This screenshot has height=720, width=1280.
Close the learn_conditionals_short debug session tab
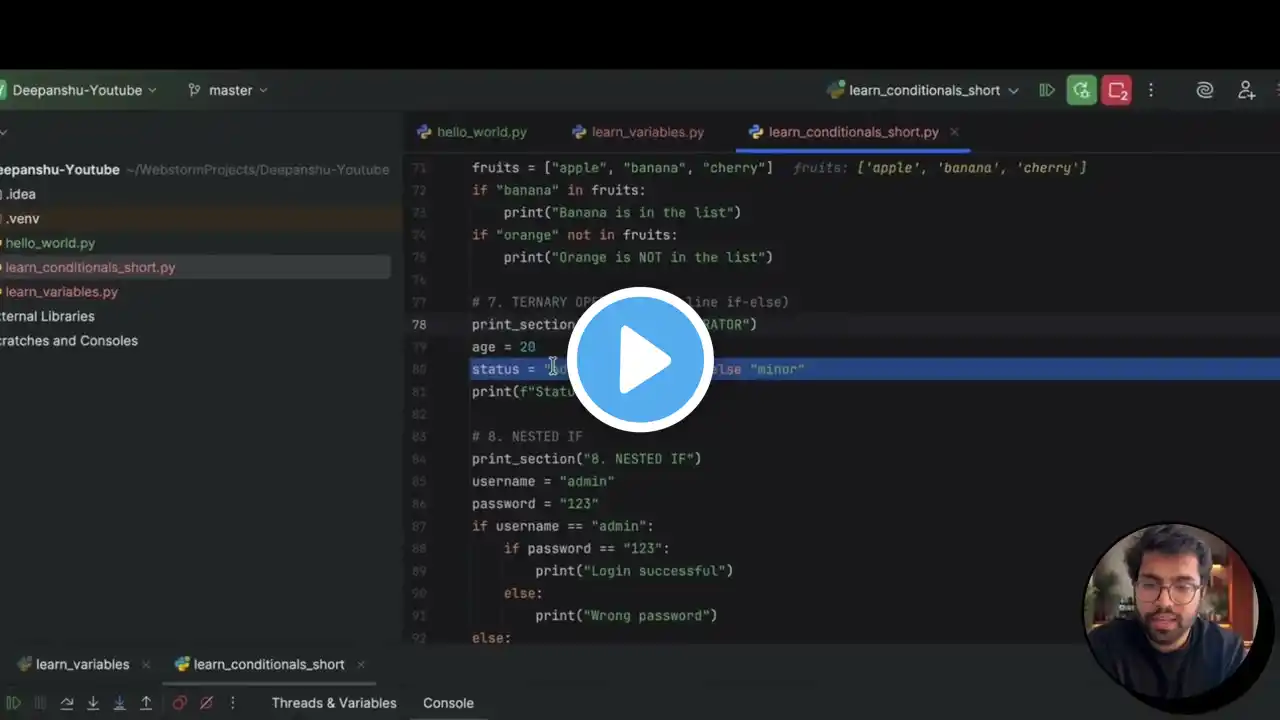point(361,664)
